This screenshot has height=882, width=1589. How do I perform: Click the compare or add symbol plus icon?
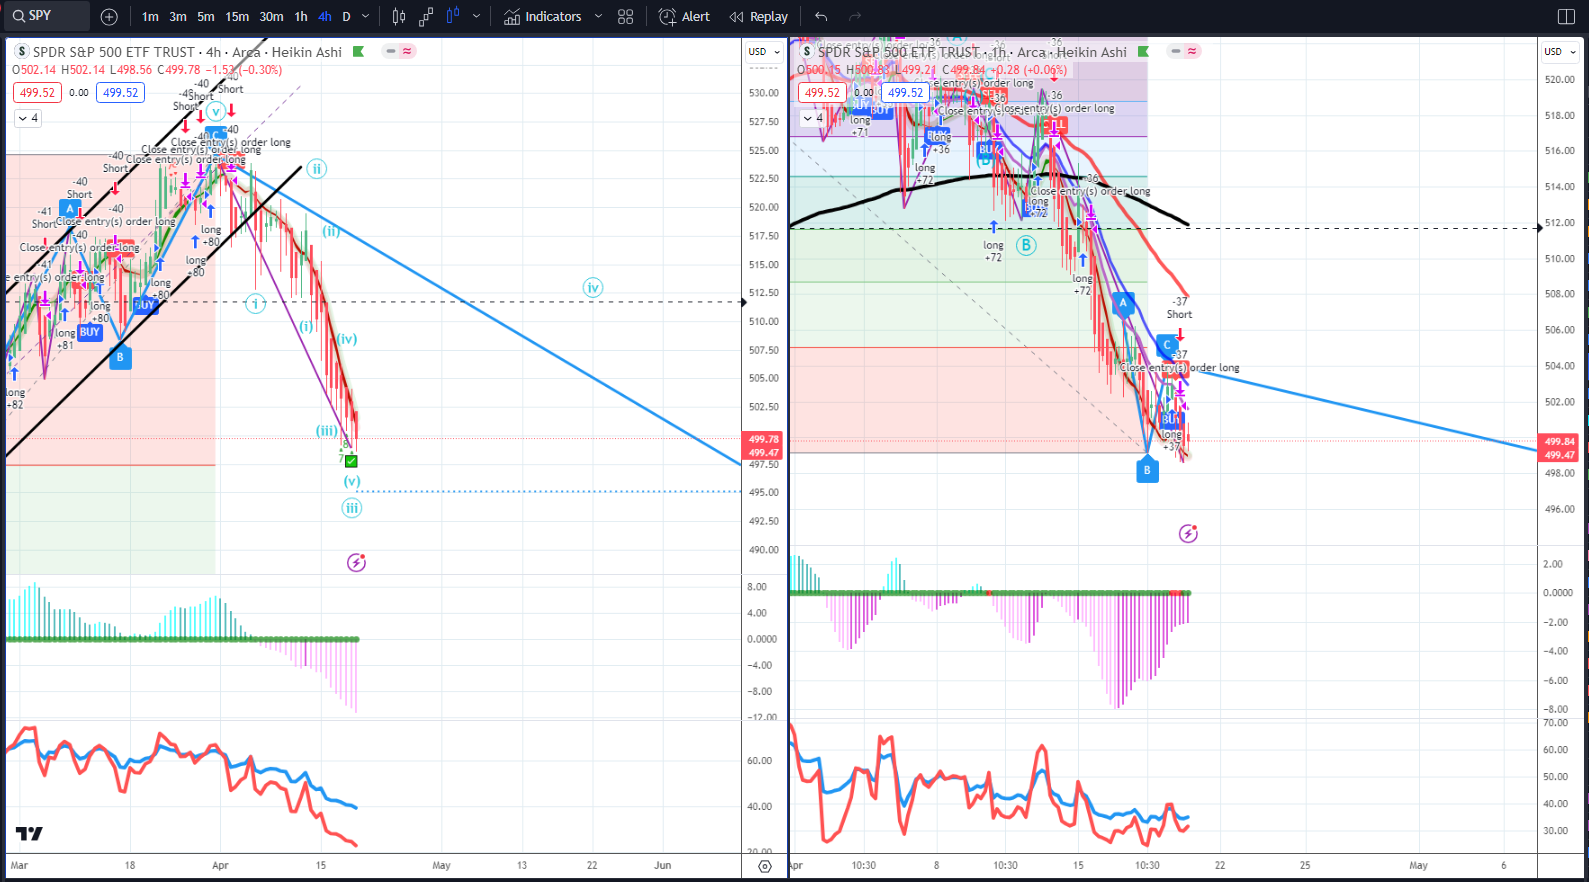click(x=109, y=17)
